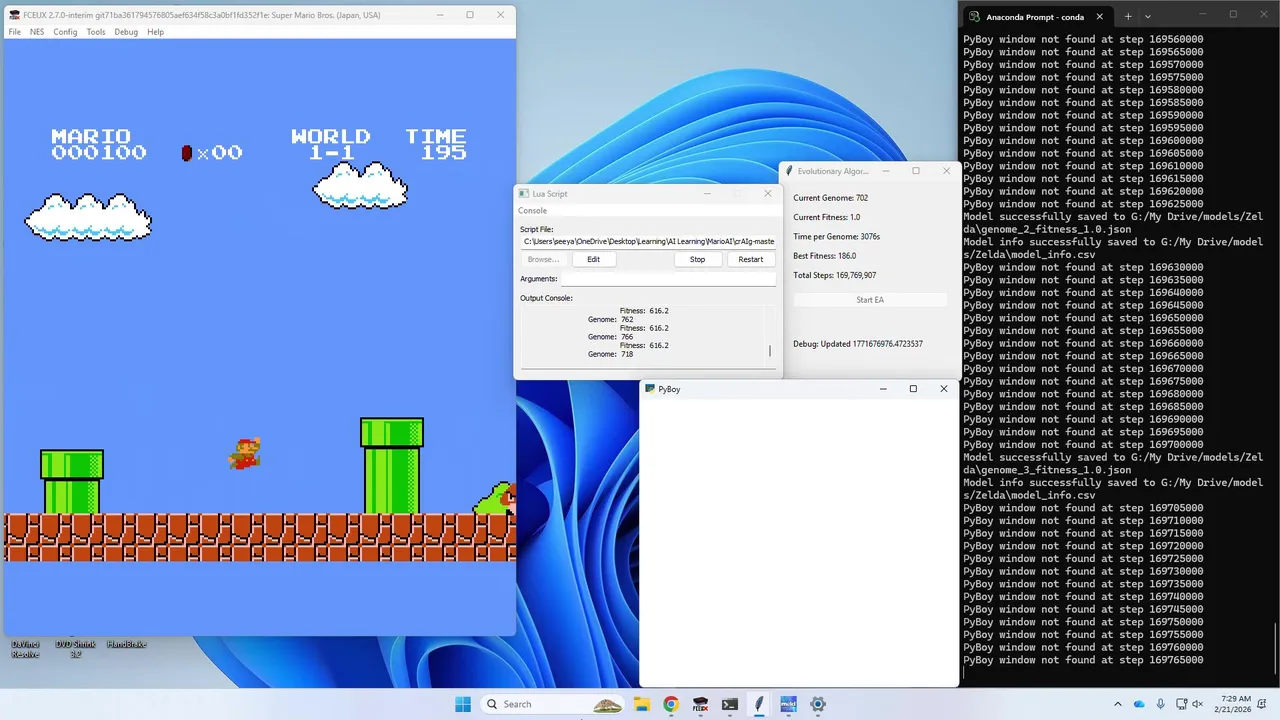Viewport: 1280px width, 720px height.
Task: Open the clock showing 7:29 AM
Action: click(x=1235, y=704)
